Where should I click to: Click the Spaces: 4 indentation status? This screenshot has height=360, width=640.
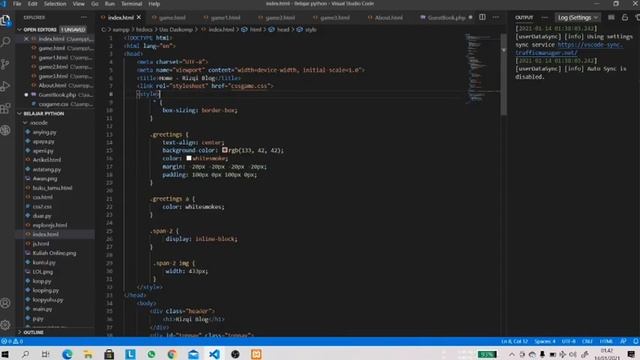(x=545, y=341)
